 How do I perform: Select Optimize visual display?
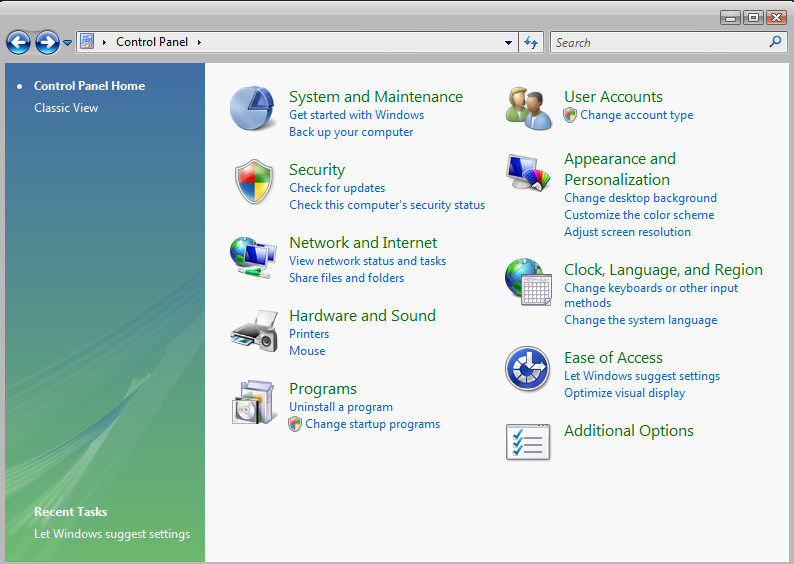pos(624,393)
